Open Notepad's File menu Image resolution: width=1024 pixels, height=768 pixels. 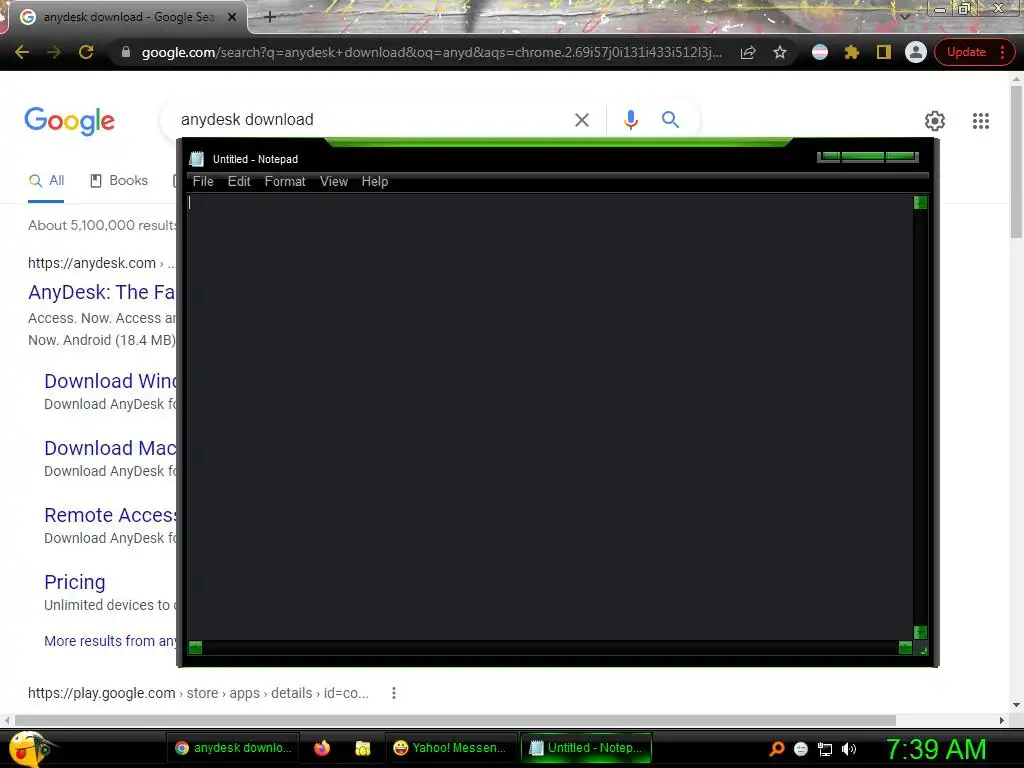(x=203, y=182)
